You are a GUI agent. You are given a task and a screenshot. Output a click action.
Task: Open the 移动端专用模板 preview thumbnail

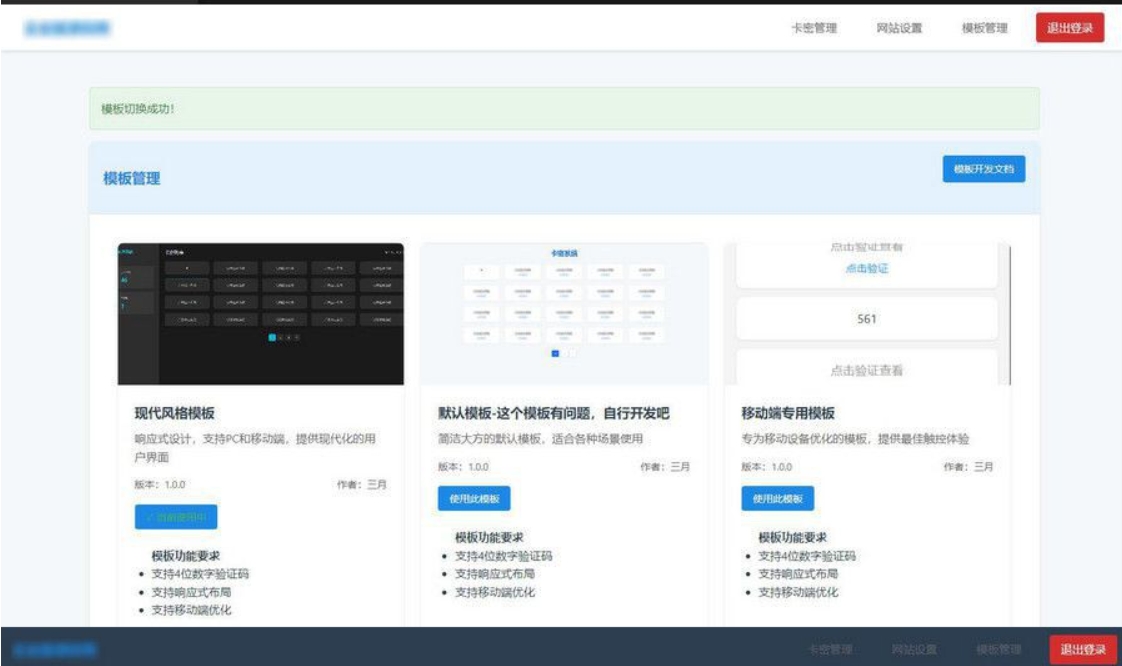pos(867,314)
